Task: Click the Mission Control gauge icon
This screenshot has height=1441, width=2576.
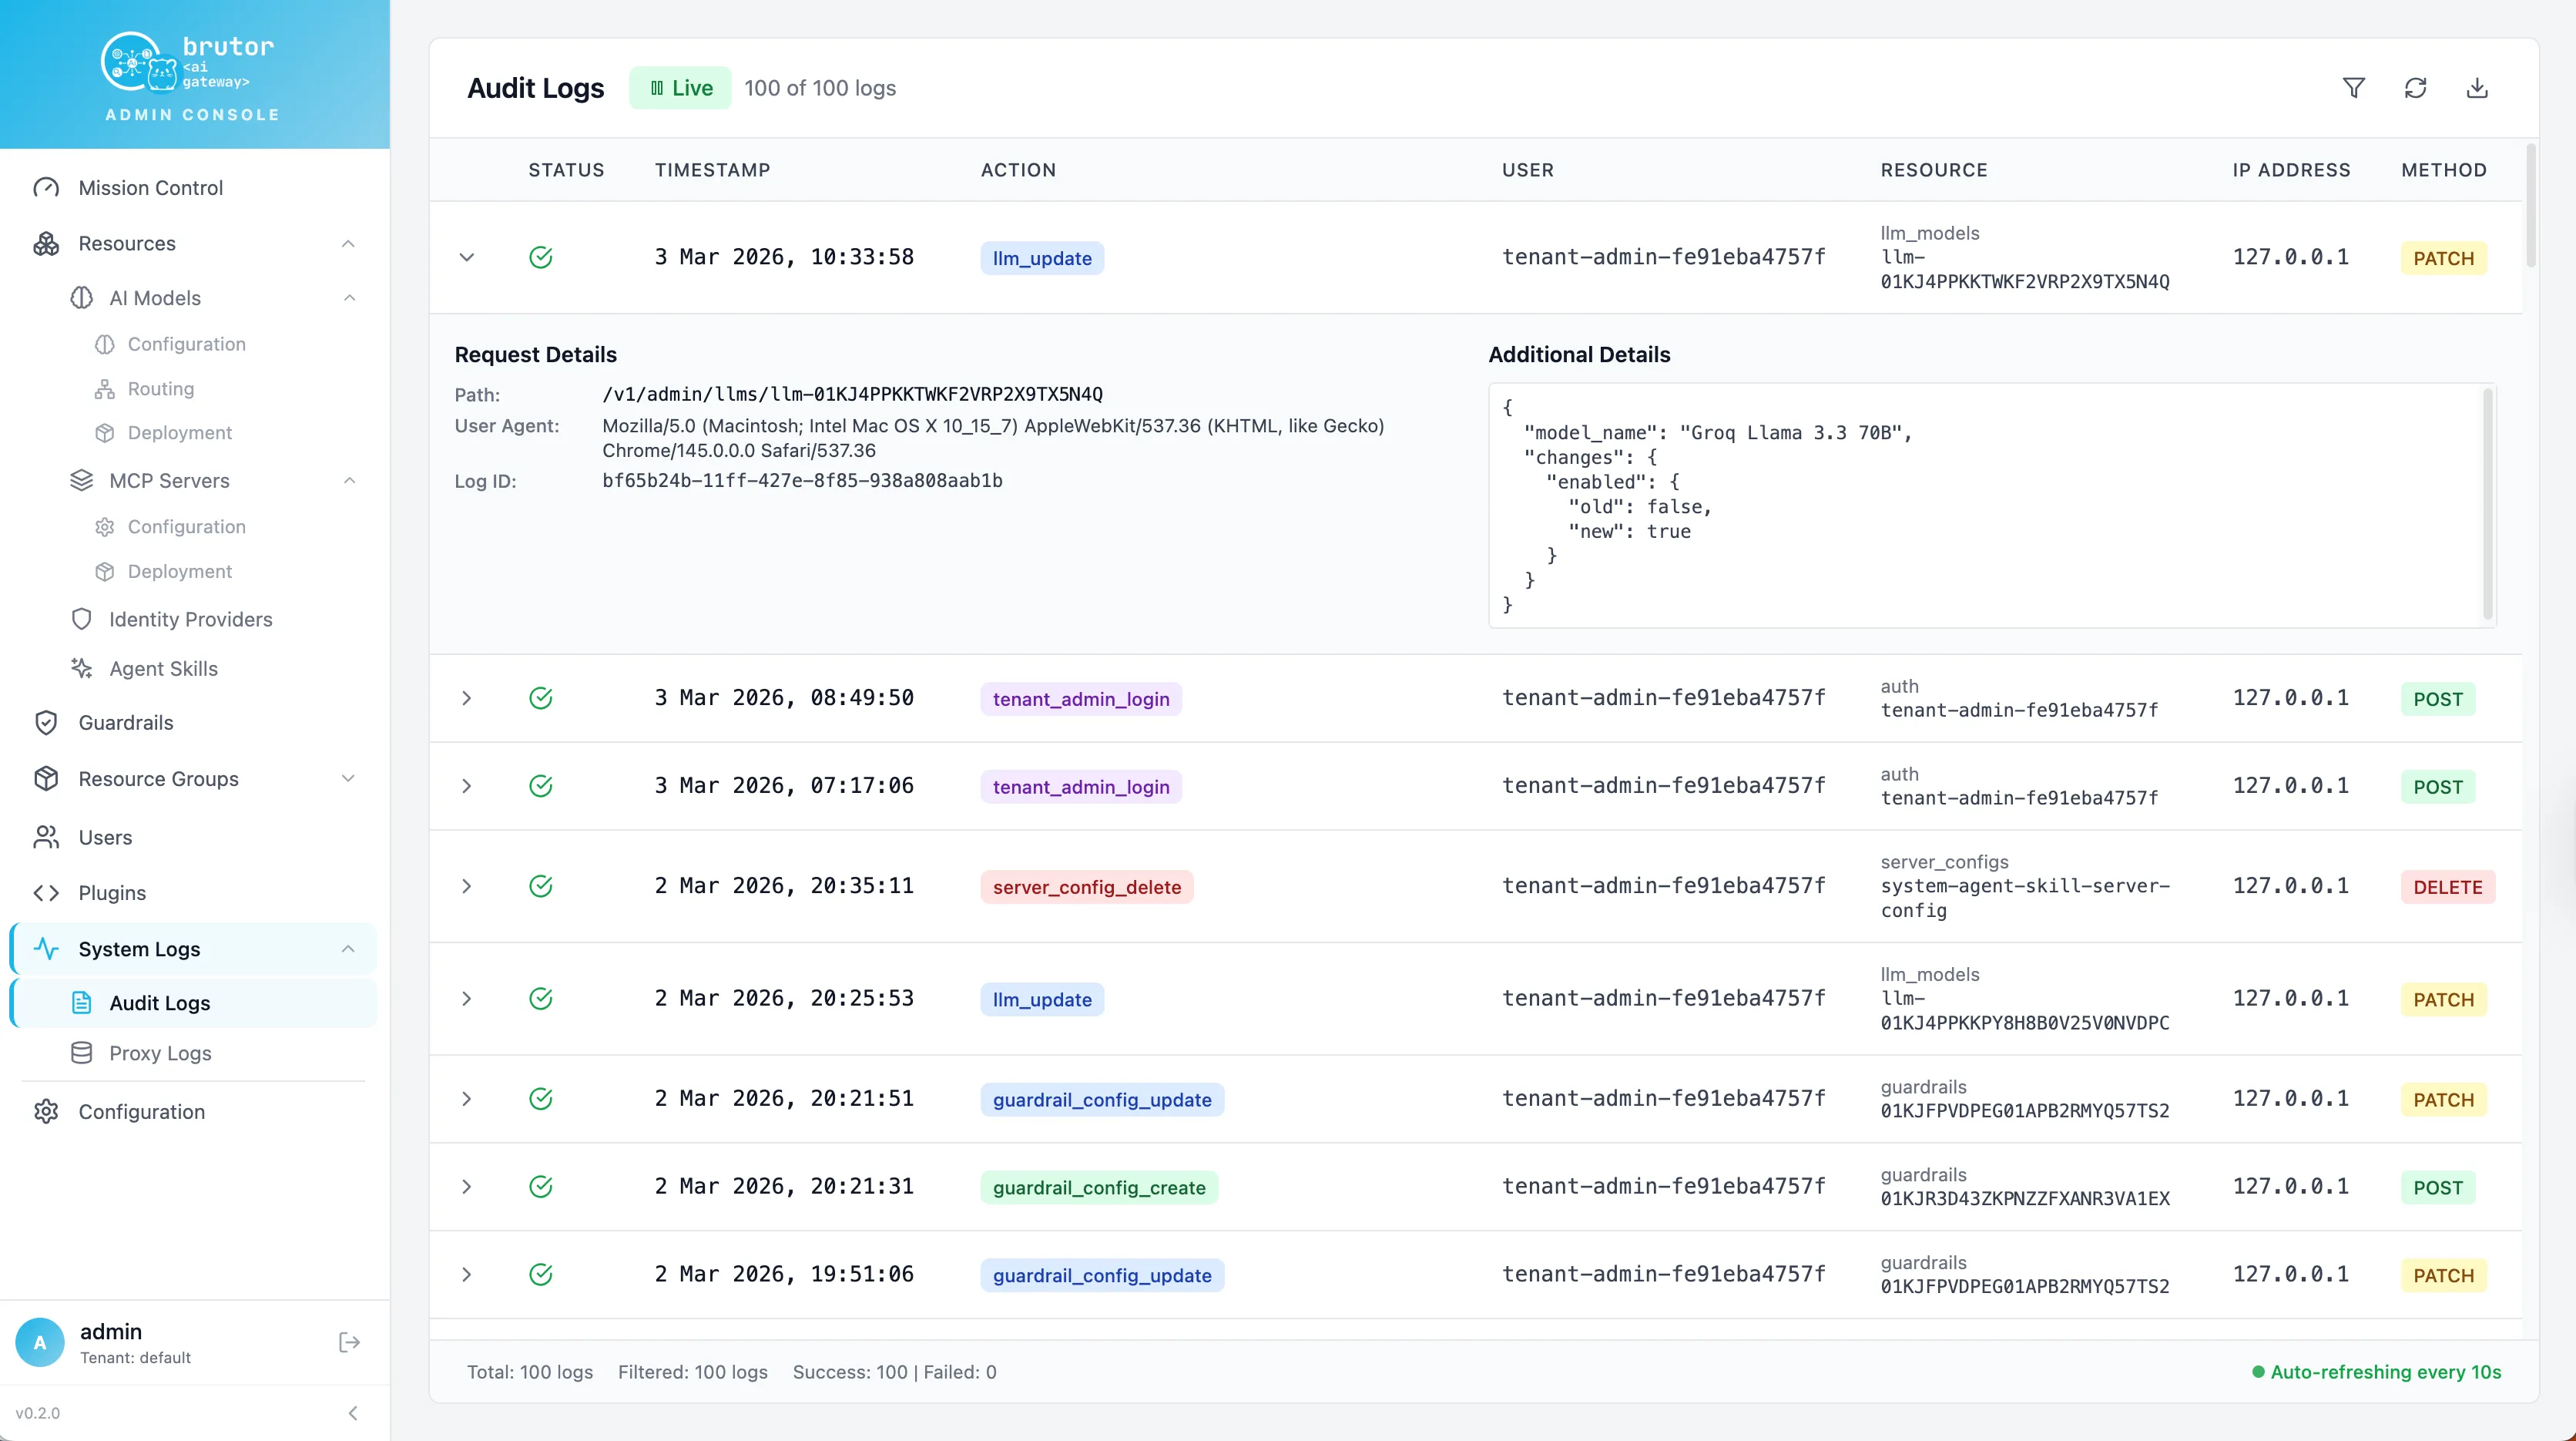Action: click(x=46, y=188)
